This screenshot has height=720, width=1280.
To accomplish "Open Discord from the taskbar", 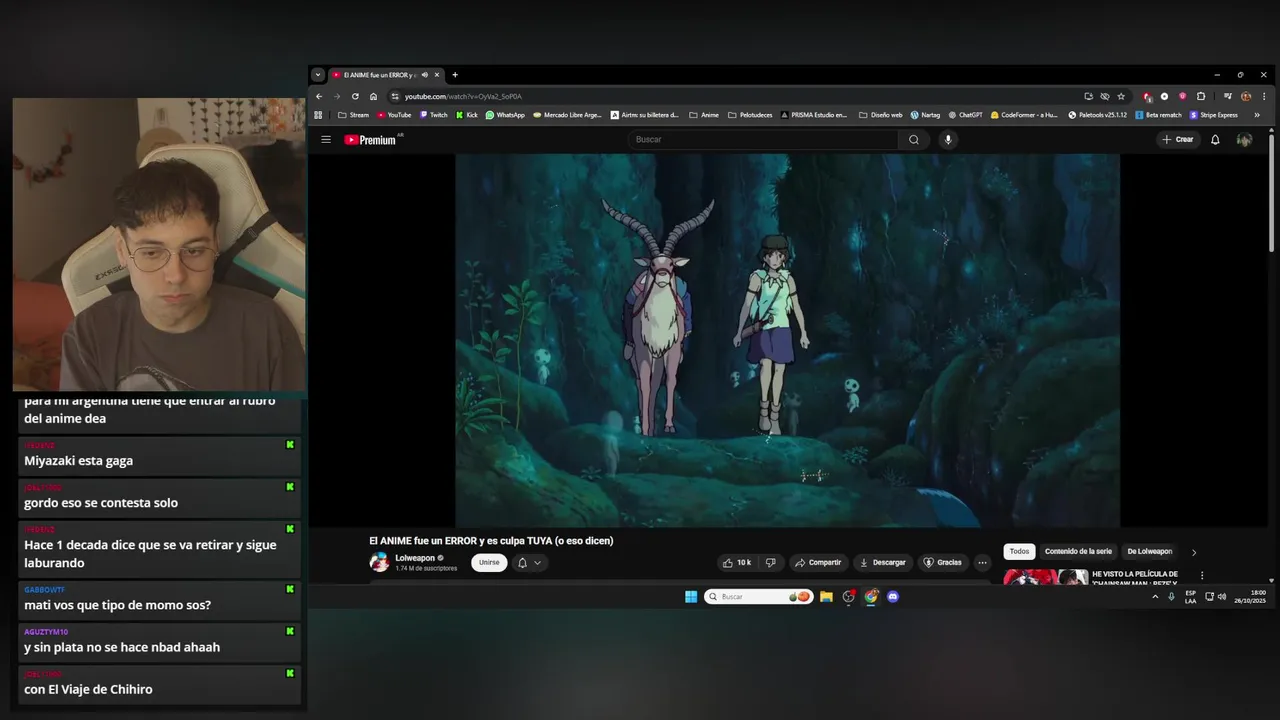I will tap(893, 597).
